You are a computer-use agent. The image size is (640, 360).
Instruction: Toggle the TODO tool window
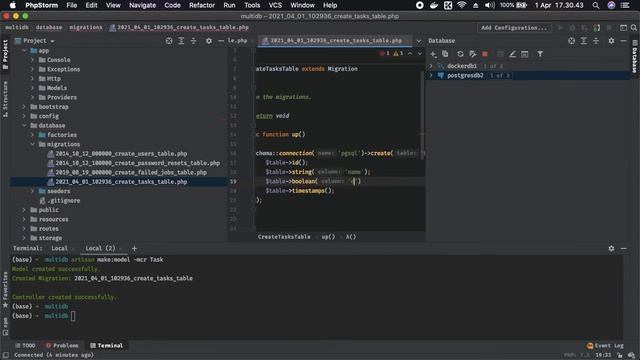coord(25,345)
